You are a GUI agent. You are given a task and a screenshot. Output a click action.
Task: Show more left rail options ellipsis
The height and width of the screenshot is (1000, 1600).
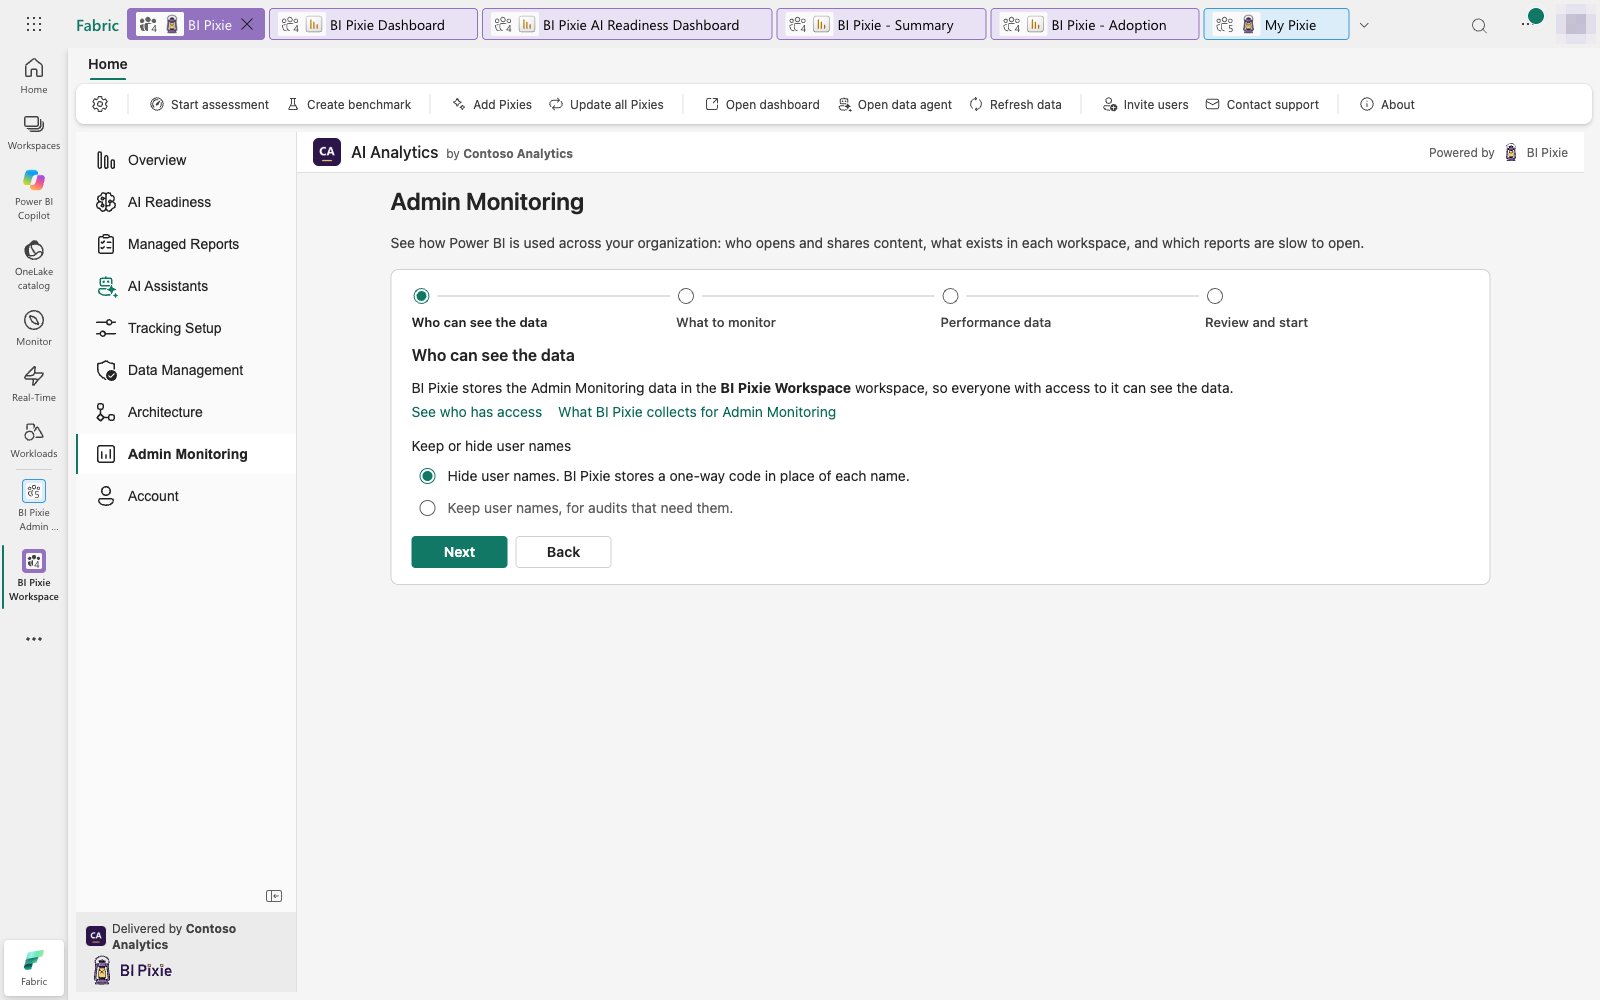(x=34, y=639)
